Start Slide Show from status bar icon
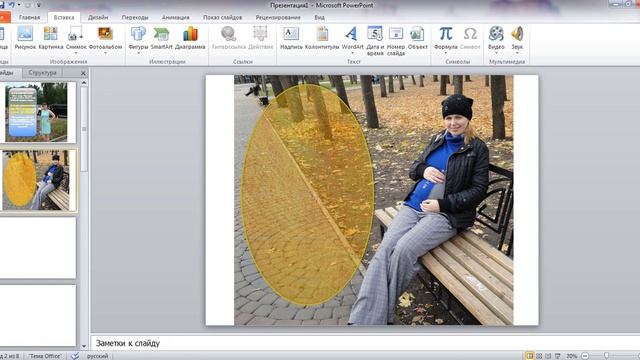The height and width of the screenshot is (360, 640). tap(558, 356)
